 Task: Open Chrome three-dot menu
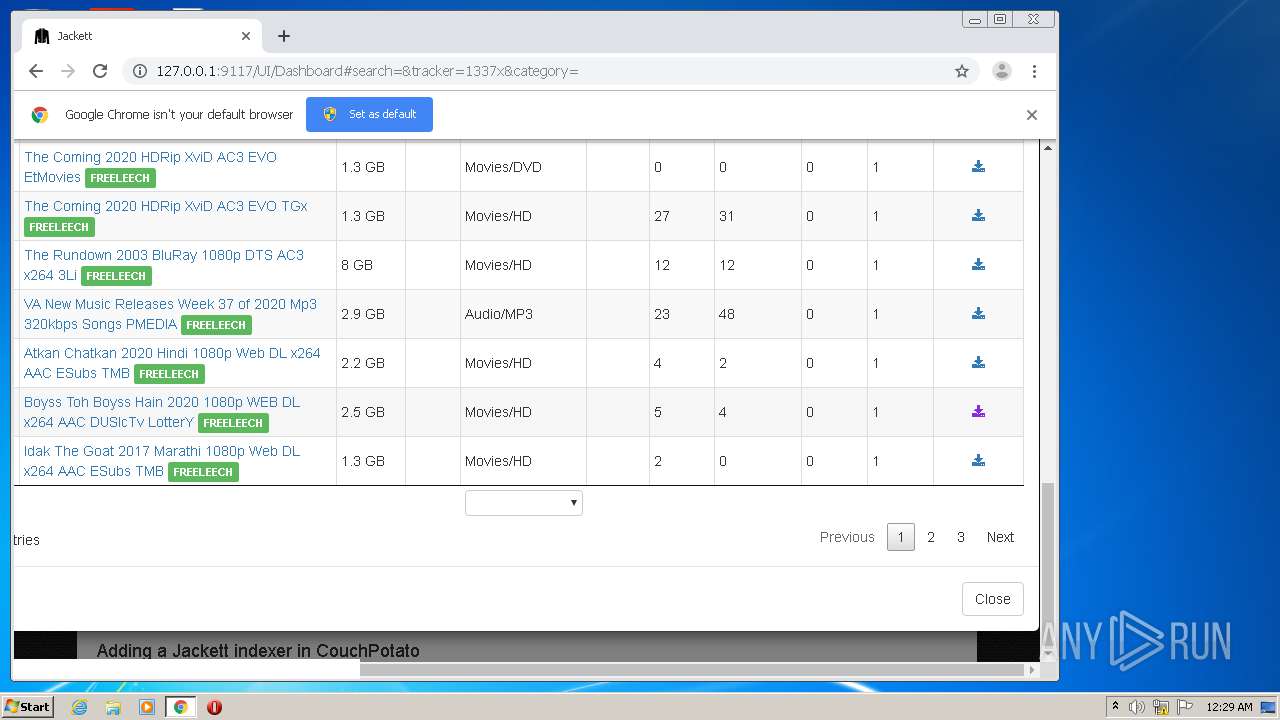pyautogui.click(x=1034, y=71)
